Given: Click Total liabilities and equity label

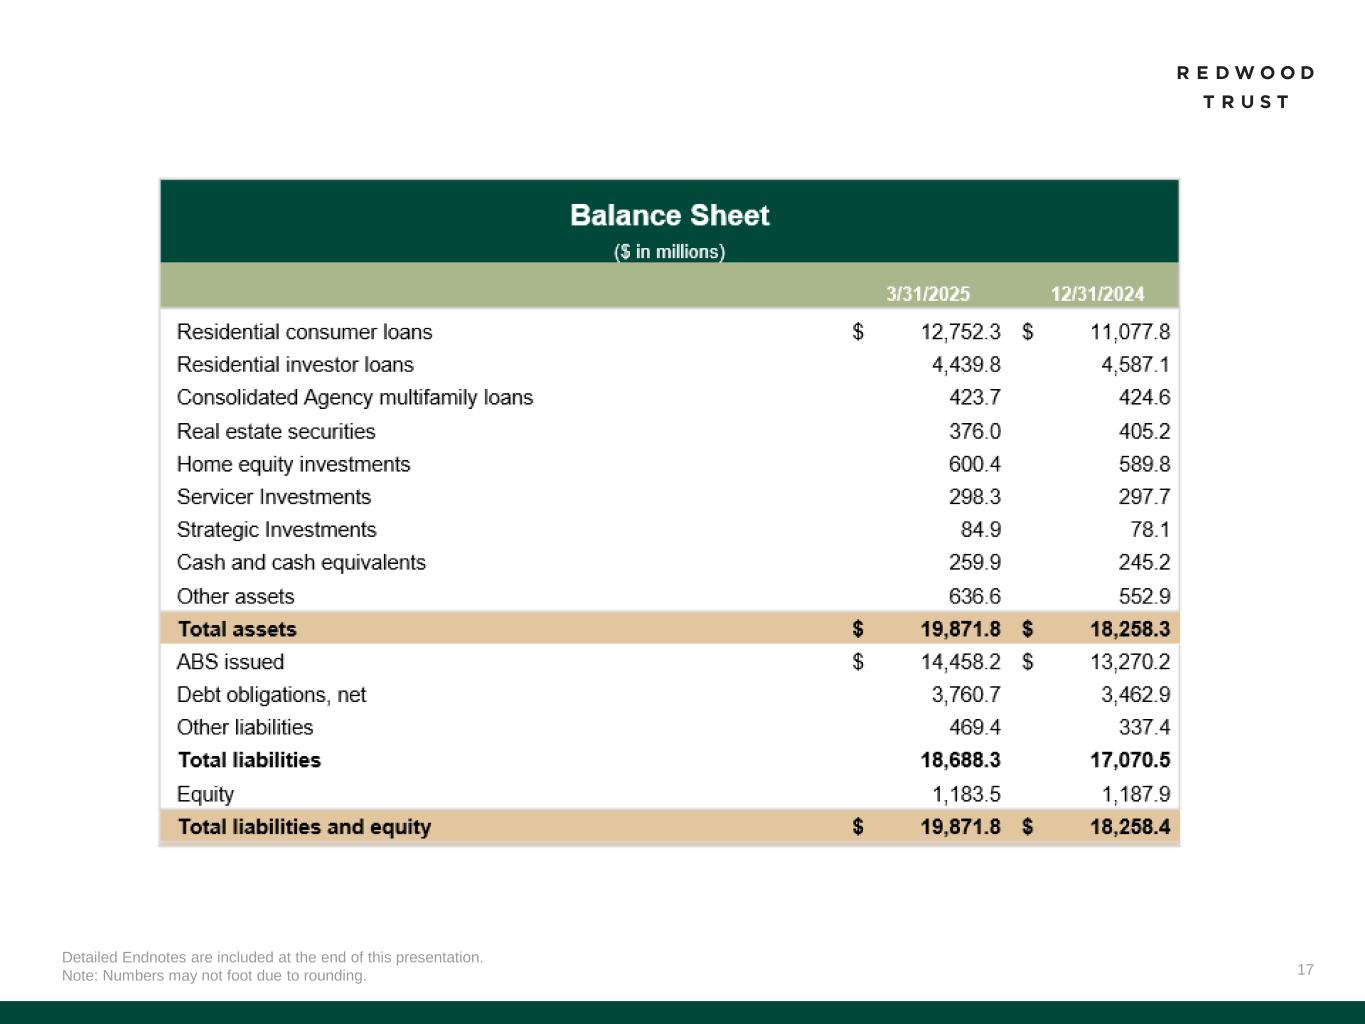Looking at the screenshot, I should [x=304, y=828].
